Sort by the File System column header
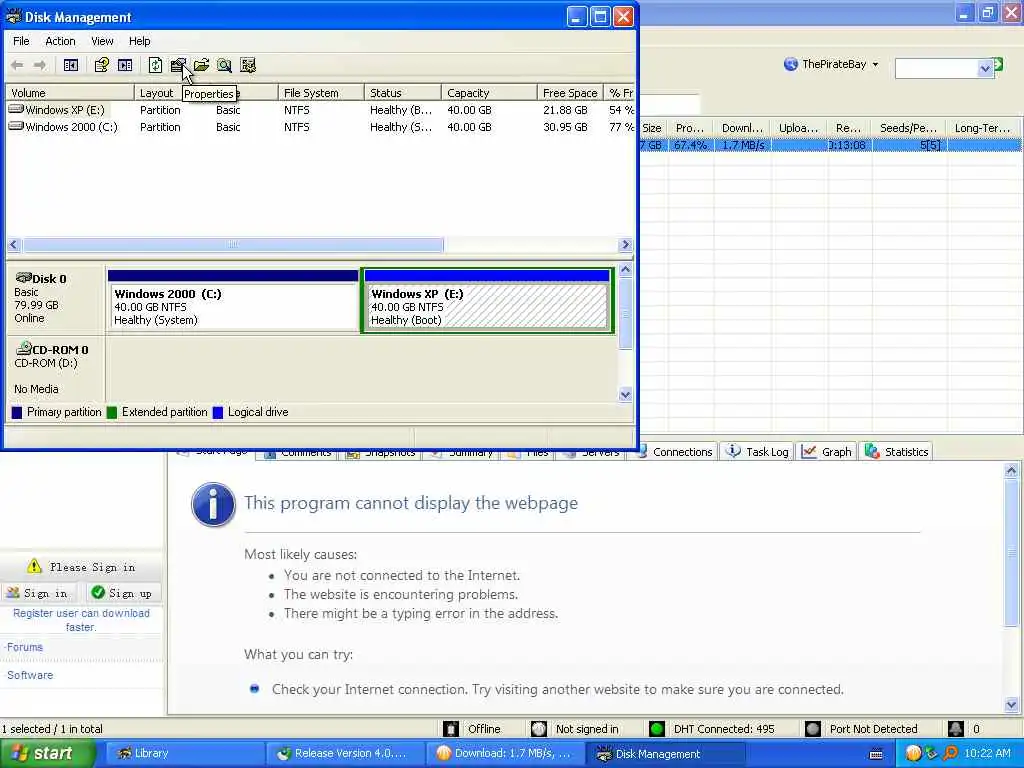Viewport: 1024px width, 768px height. [x=321, y=93]
